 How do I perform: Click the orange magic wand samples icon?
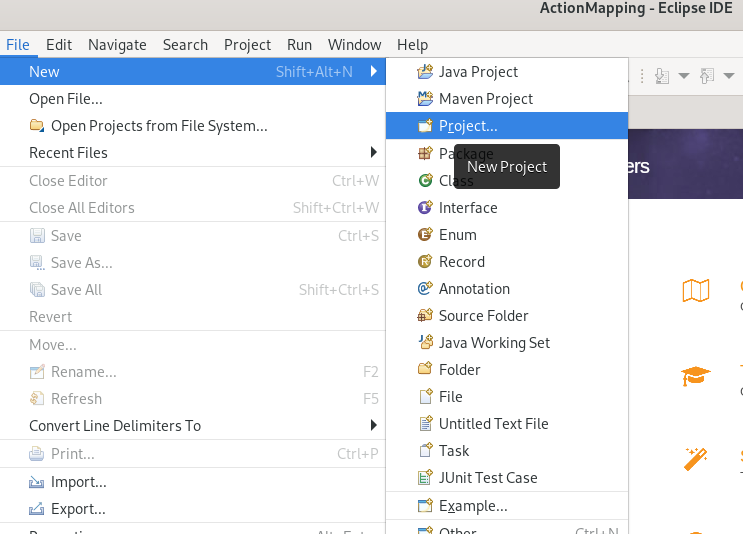tap(696, 459)
